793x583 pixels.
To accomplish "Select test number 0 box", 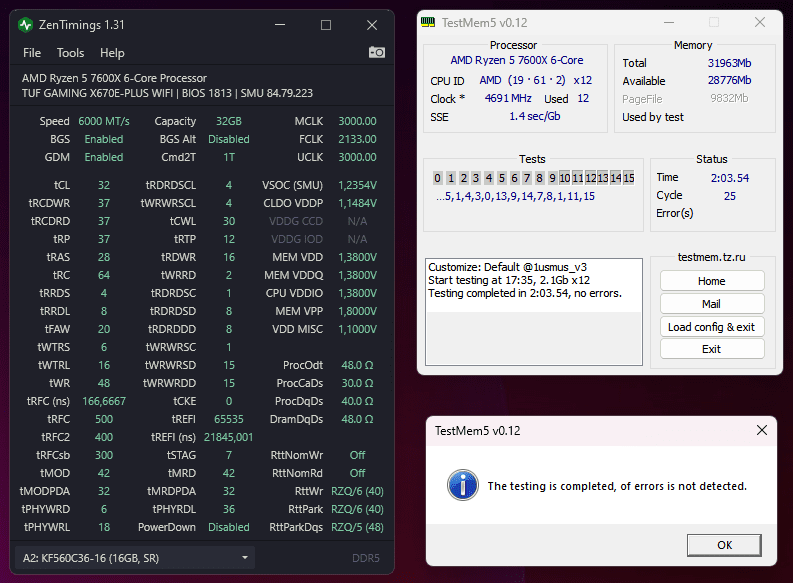I will 437,177.
